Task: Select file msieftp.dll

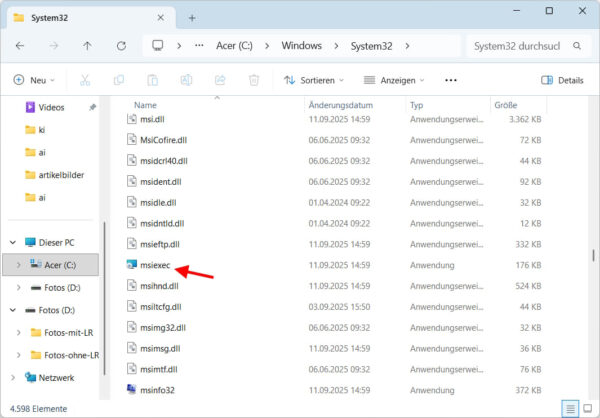Action: [160, 244]
